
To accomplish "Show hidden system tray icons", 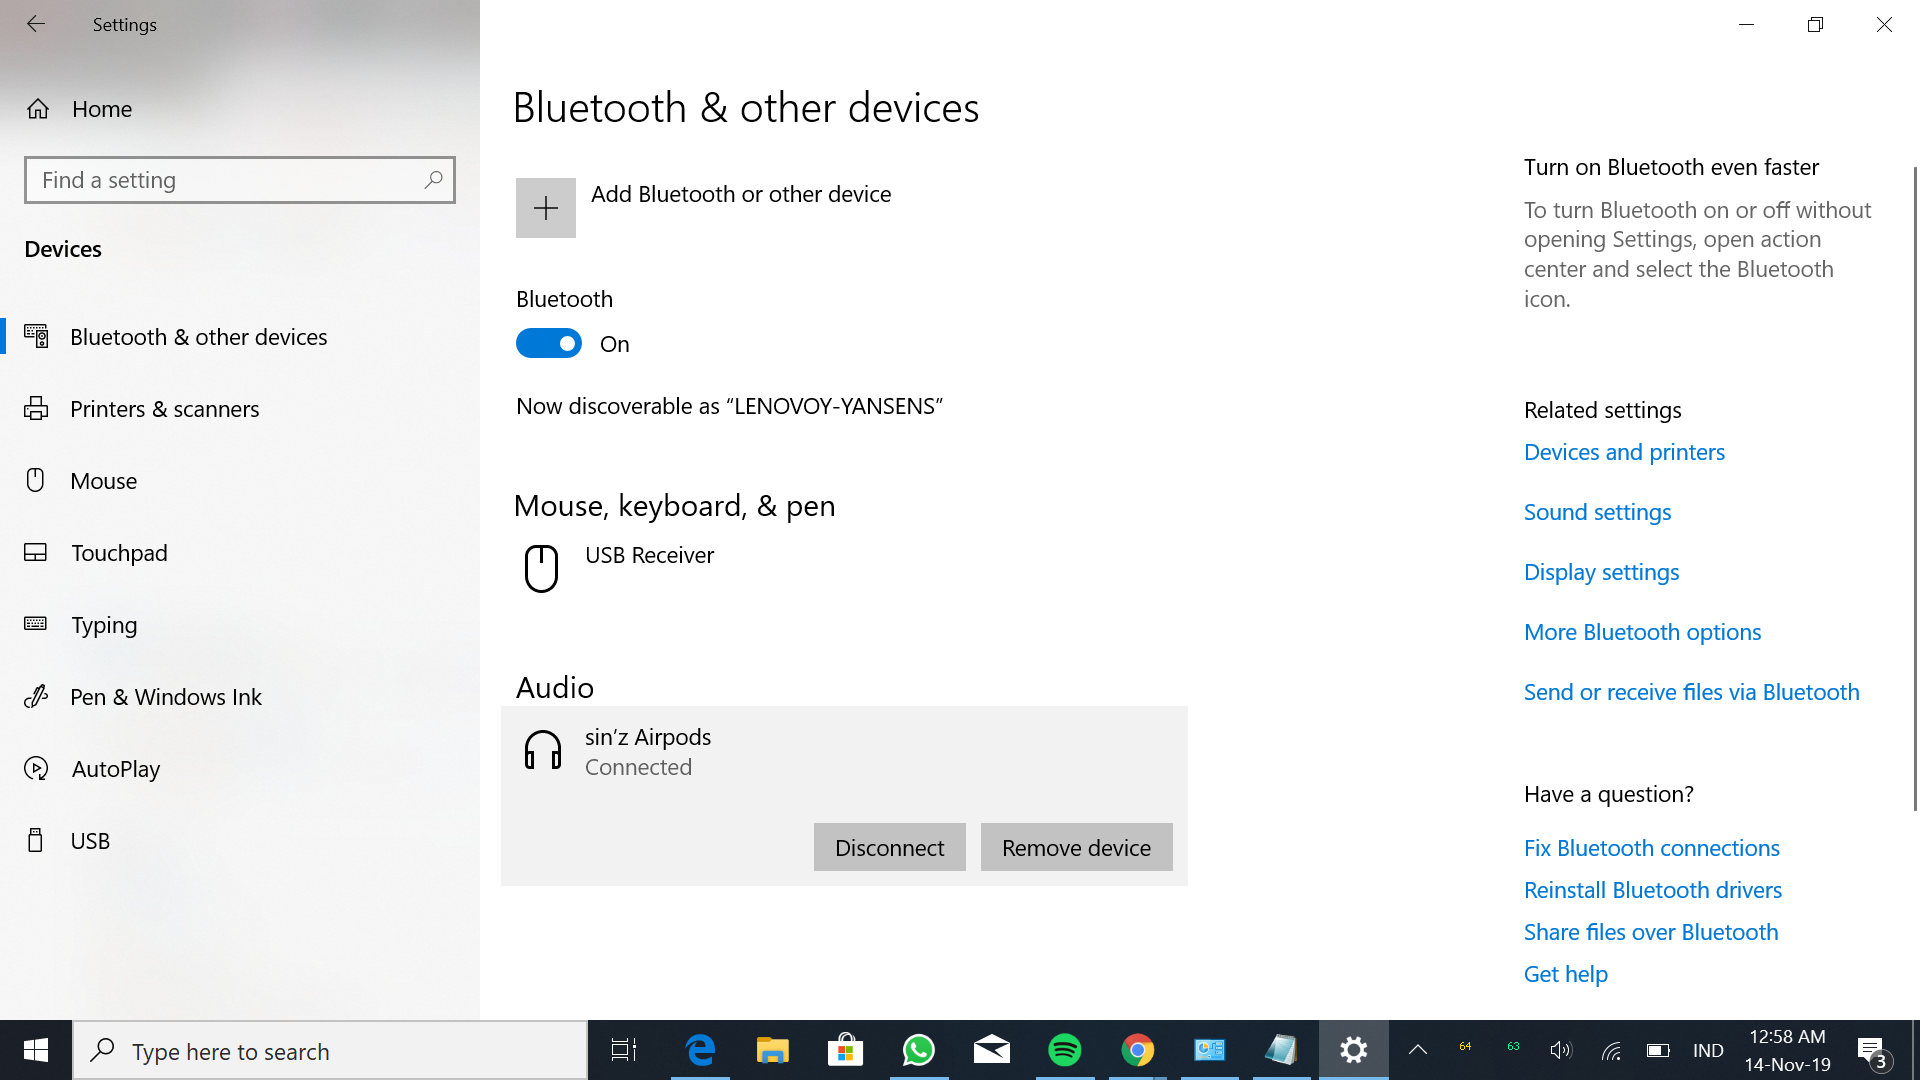I will tap(1418, 1050).
